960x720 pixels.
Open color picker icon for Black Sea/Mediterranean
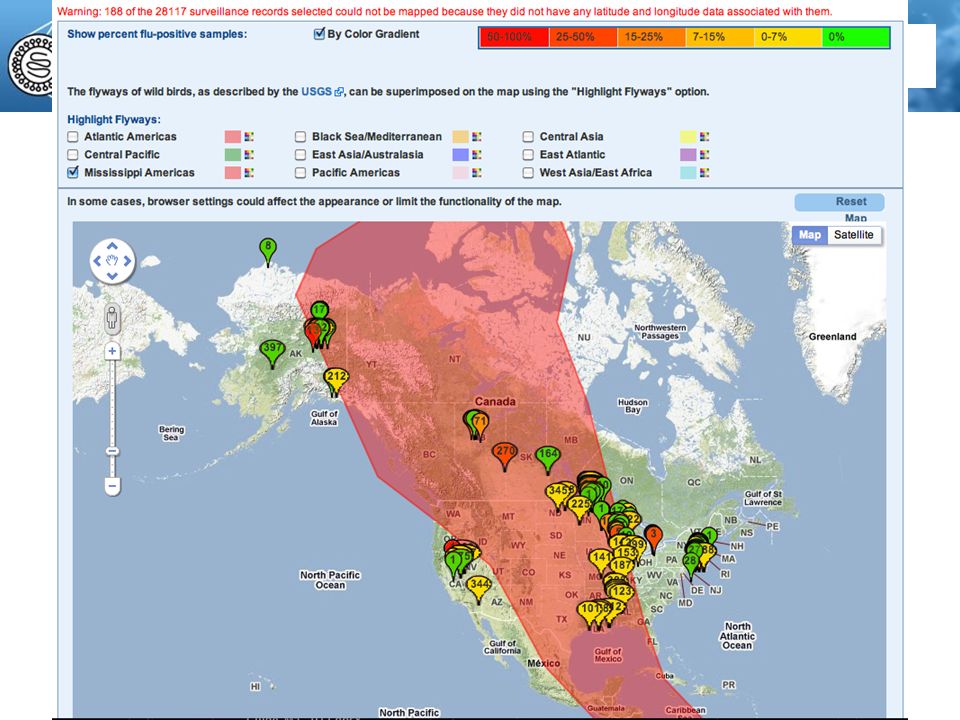[x=476, y=137]
